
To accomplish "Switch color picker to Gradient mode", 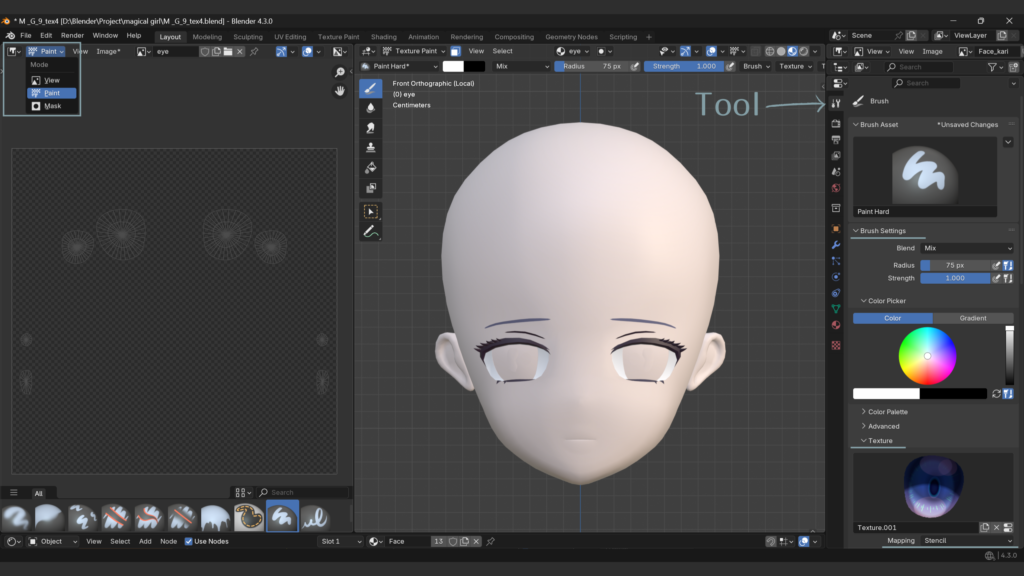I will [972, 318].
